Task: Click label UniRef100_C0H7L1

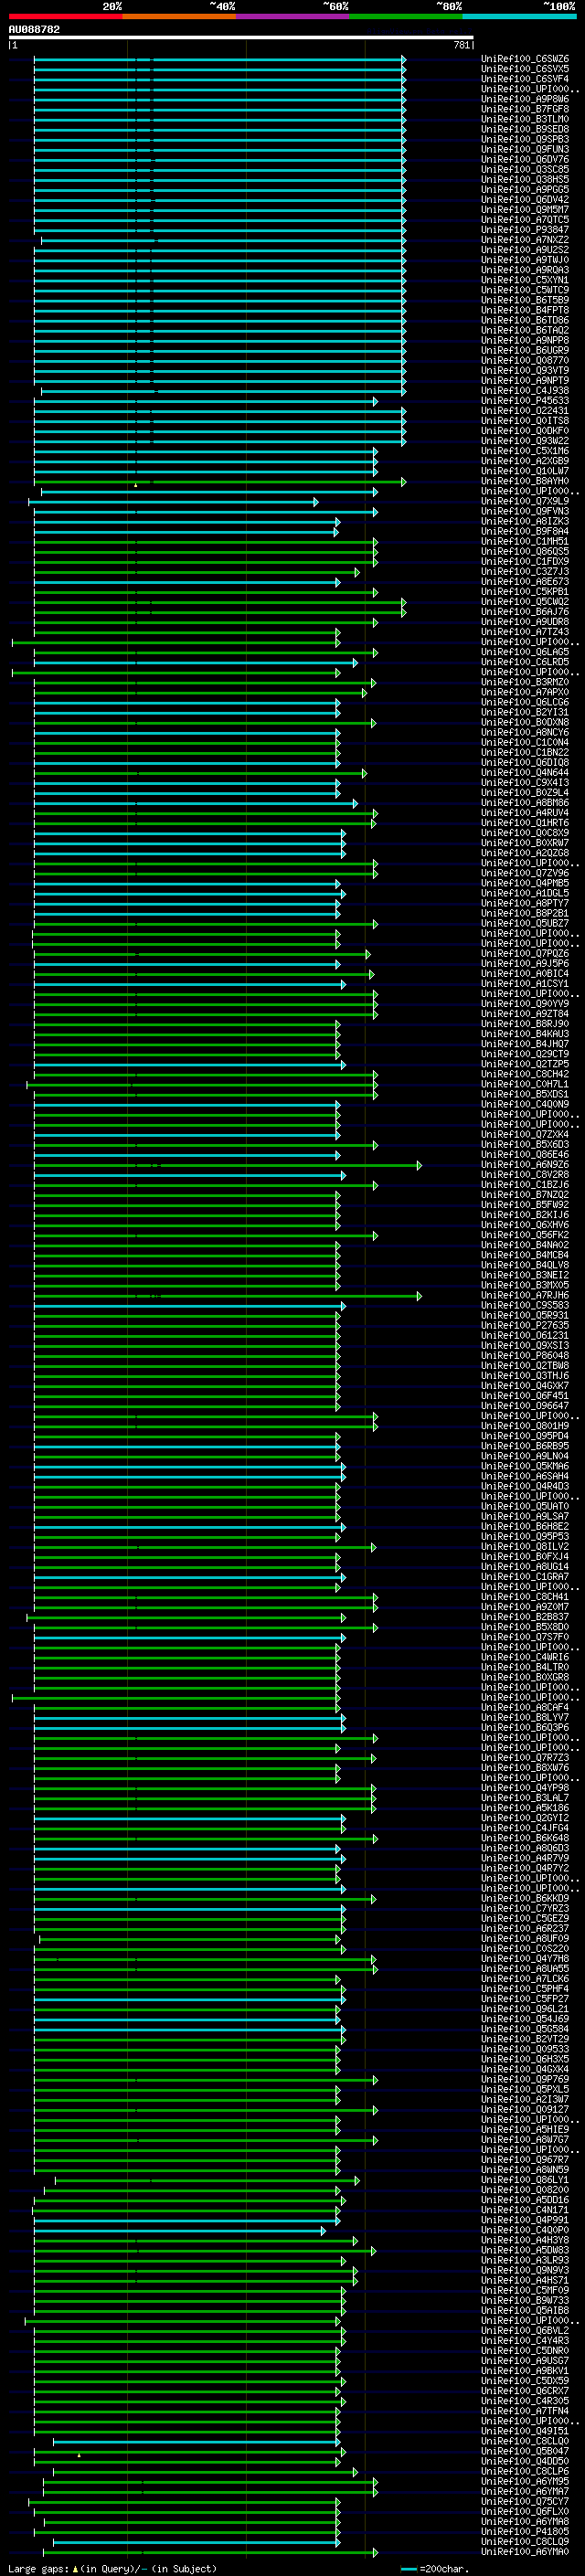Action: 525,1084
